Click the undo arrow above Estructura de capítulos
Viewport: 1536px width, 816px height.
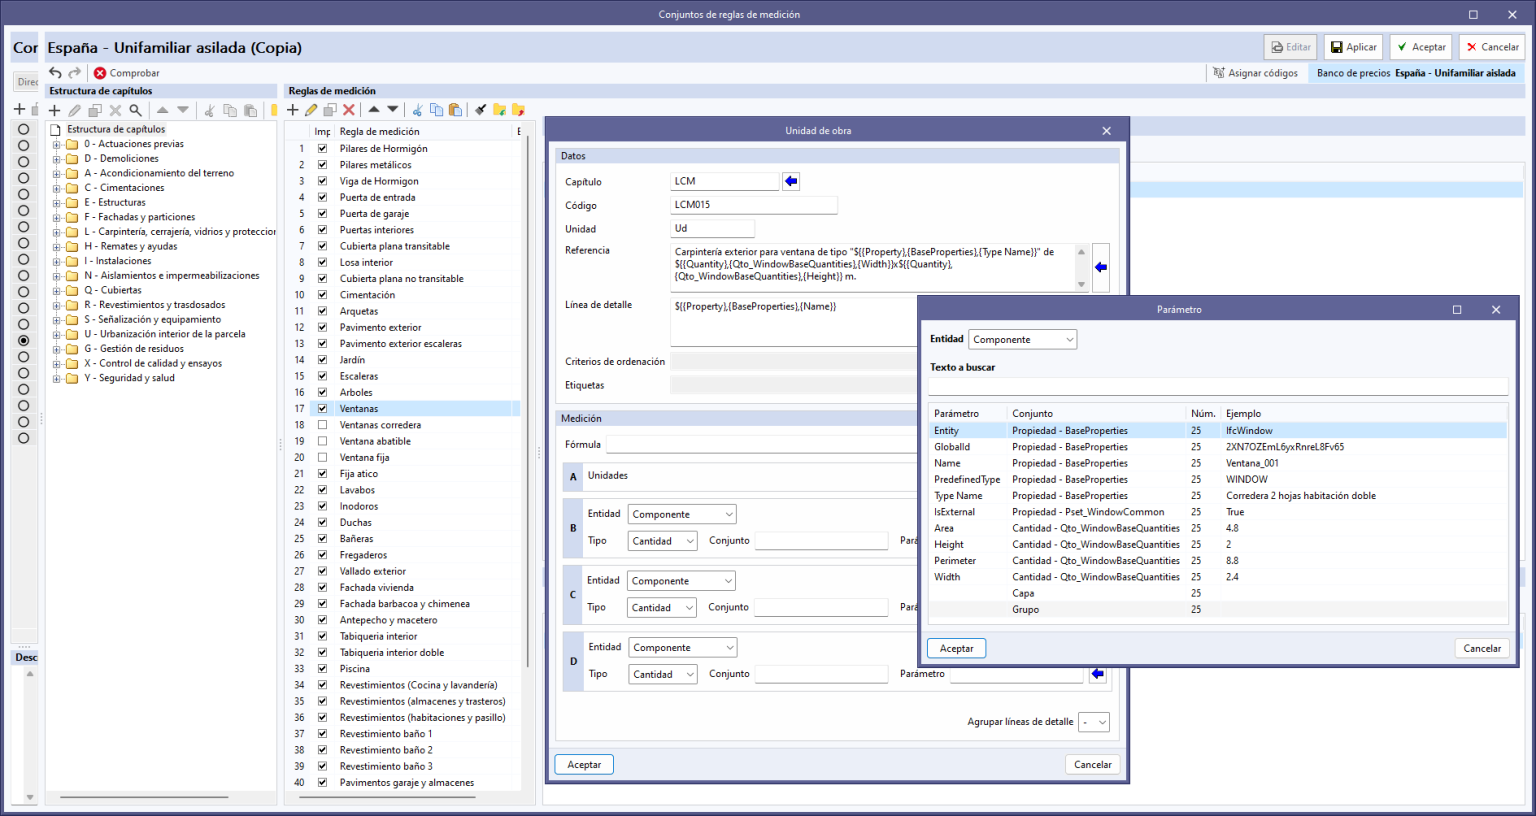pos(55,73)
